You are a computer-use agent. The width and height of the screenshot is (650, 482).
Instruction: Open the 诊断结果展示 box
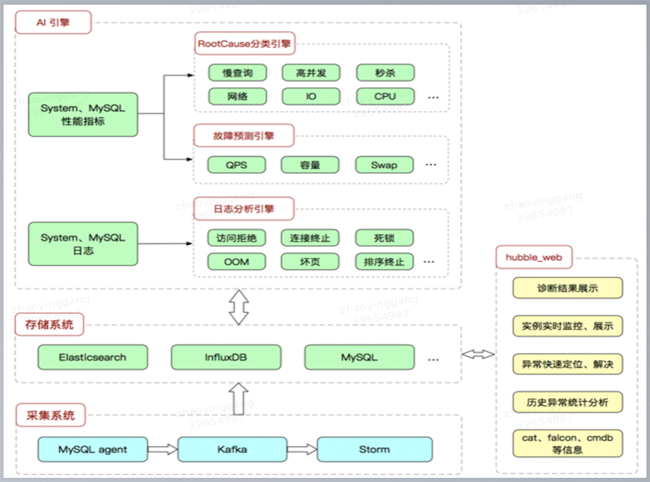568,288
